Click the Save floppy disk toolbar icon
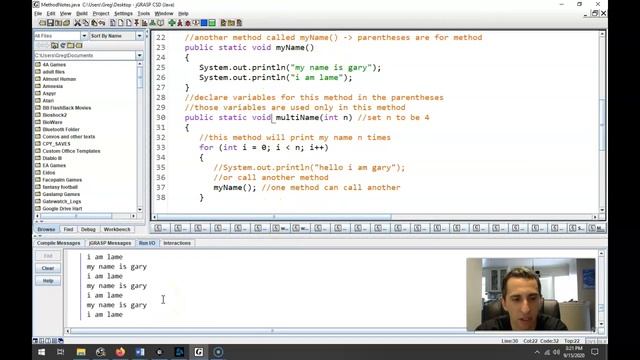This screenshot has height=360, width=640. [50, 23]
